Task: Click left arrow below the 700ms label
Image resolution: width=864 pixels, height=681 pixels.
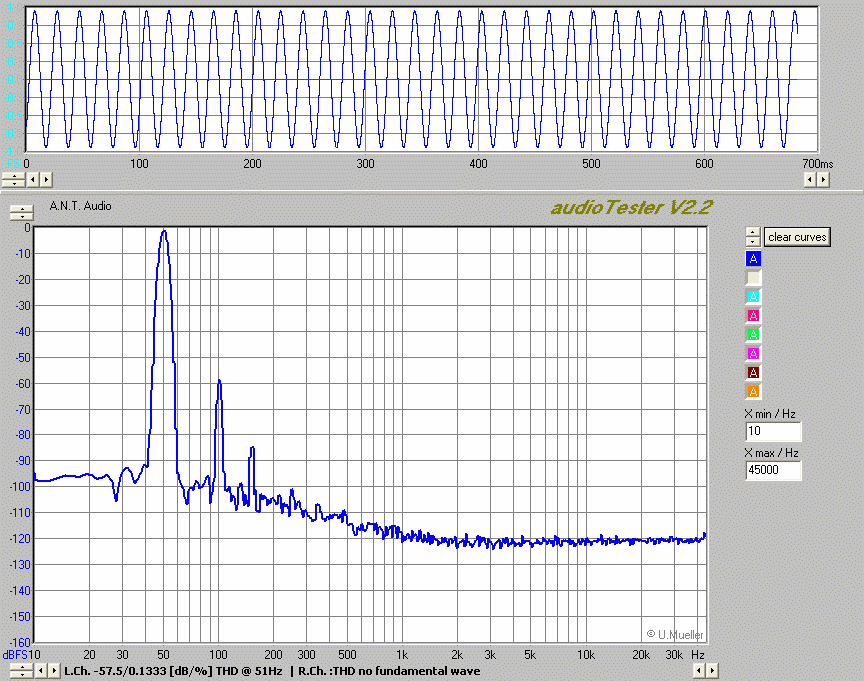Action: click(810, 179)
